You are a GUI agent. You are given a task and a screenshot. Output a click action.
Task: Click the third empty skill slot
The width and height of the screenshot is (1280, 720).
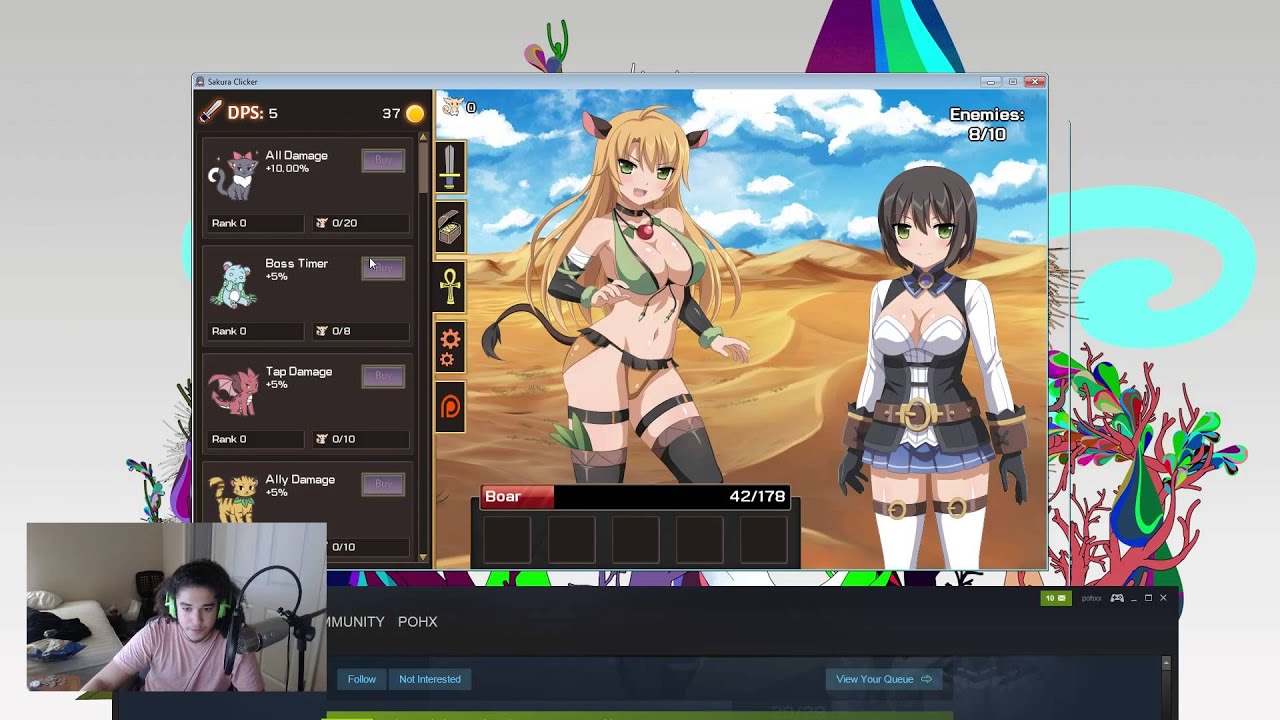(635, 538)
